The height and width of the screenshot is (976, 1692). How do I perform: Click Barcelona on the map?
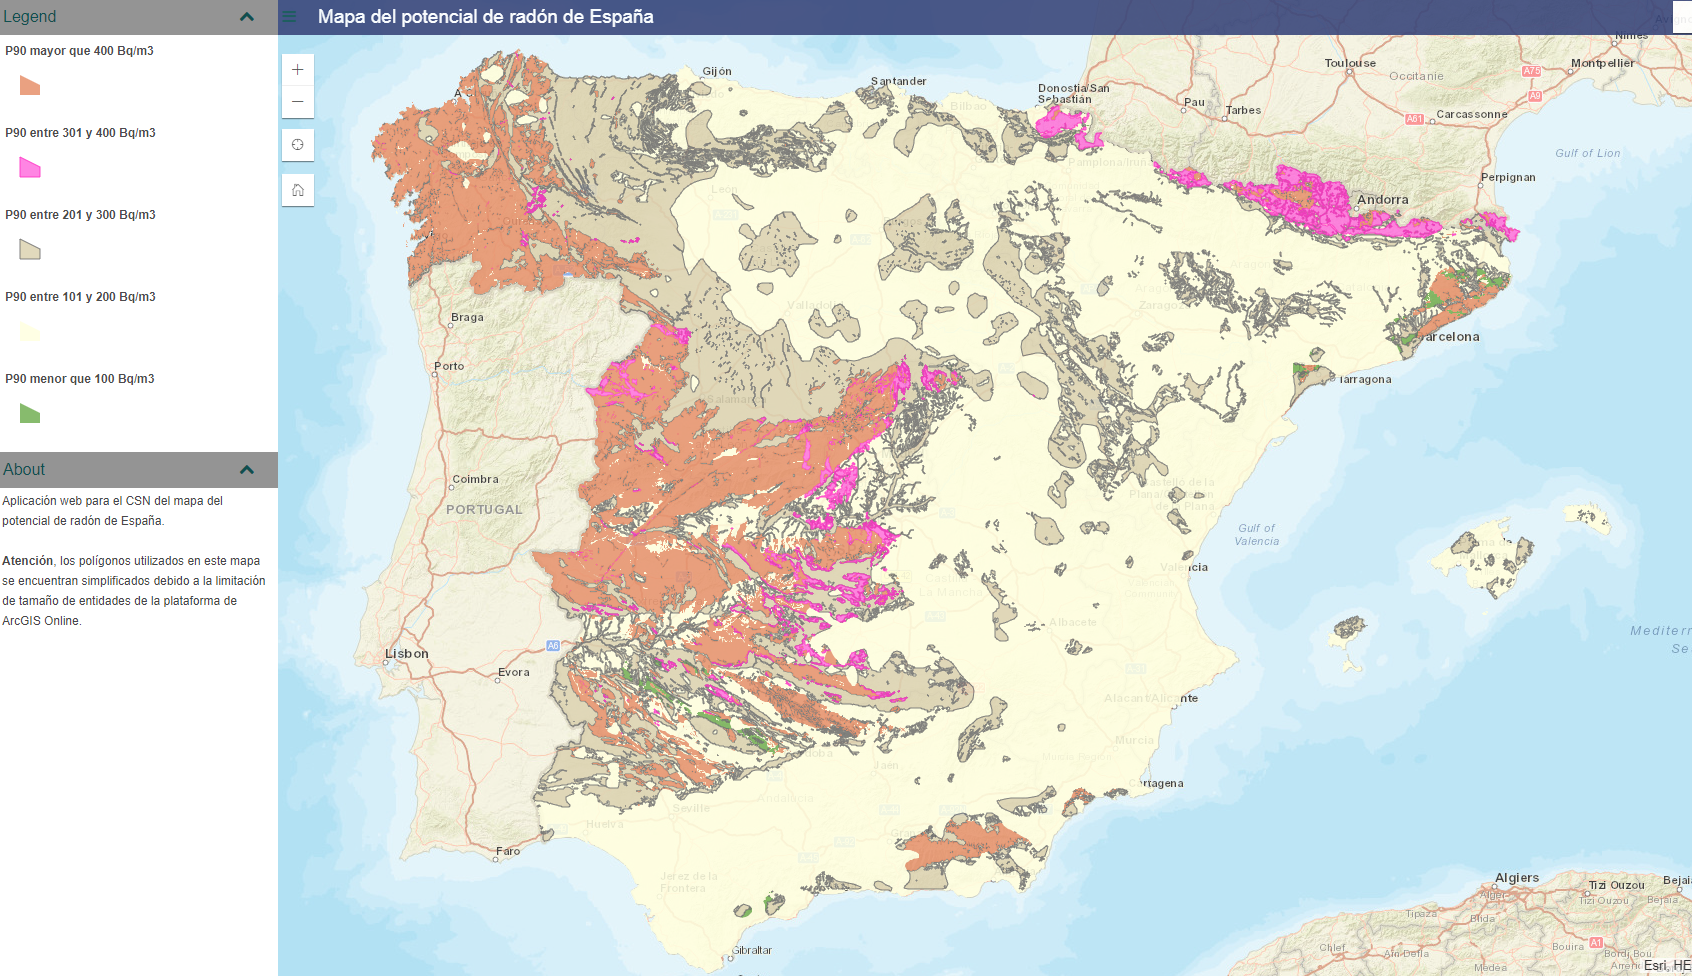click(1449, 337)
